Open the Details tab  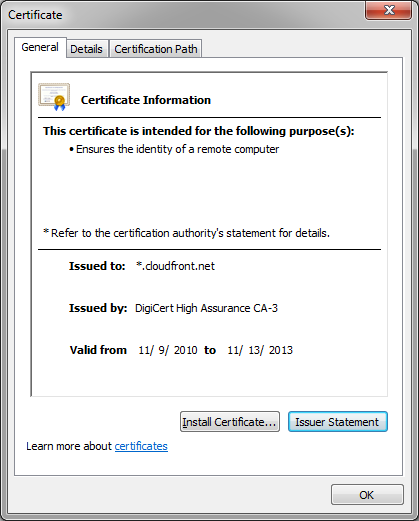[87, 49]
